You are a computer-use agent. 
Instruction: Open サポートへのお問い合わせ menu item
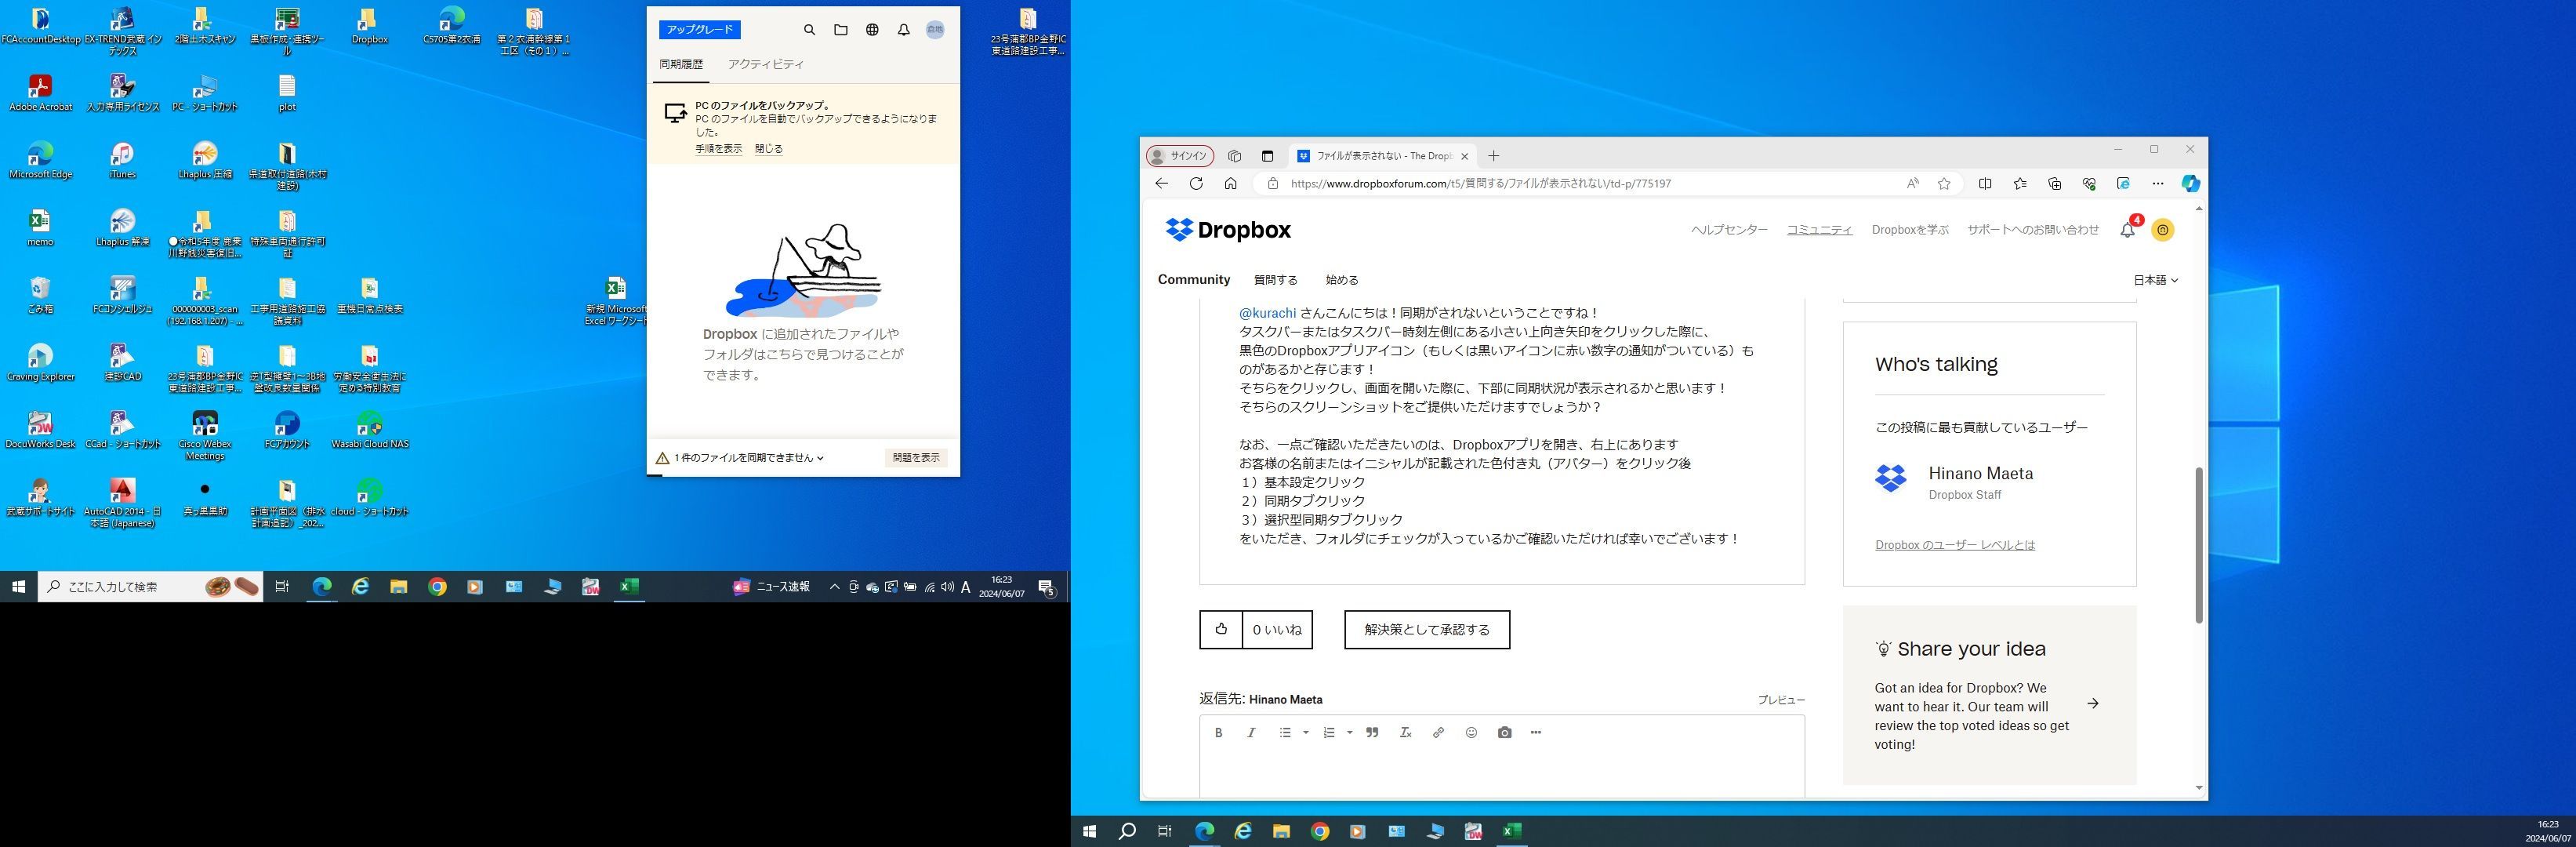pyautogui.click(x=2033, y=230)
